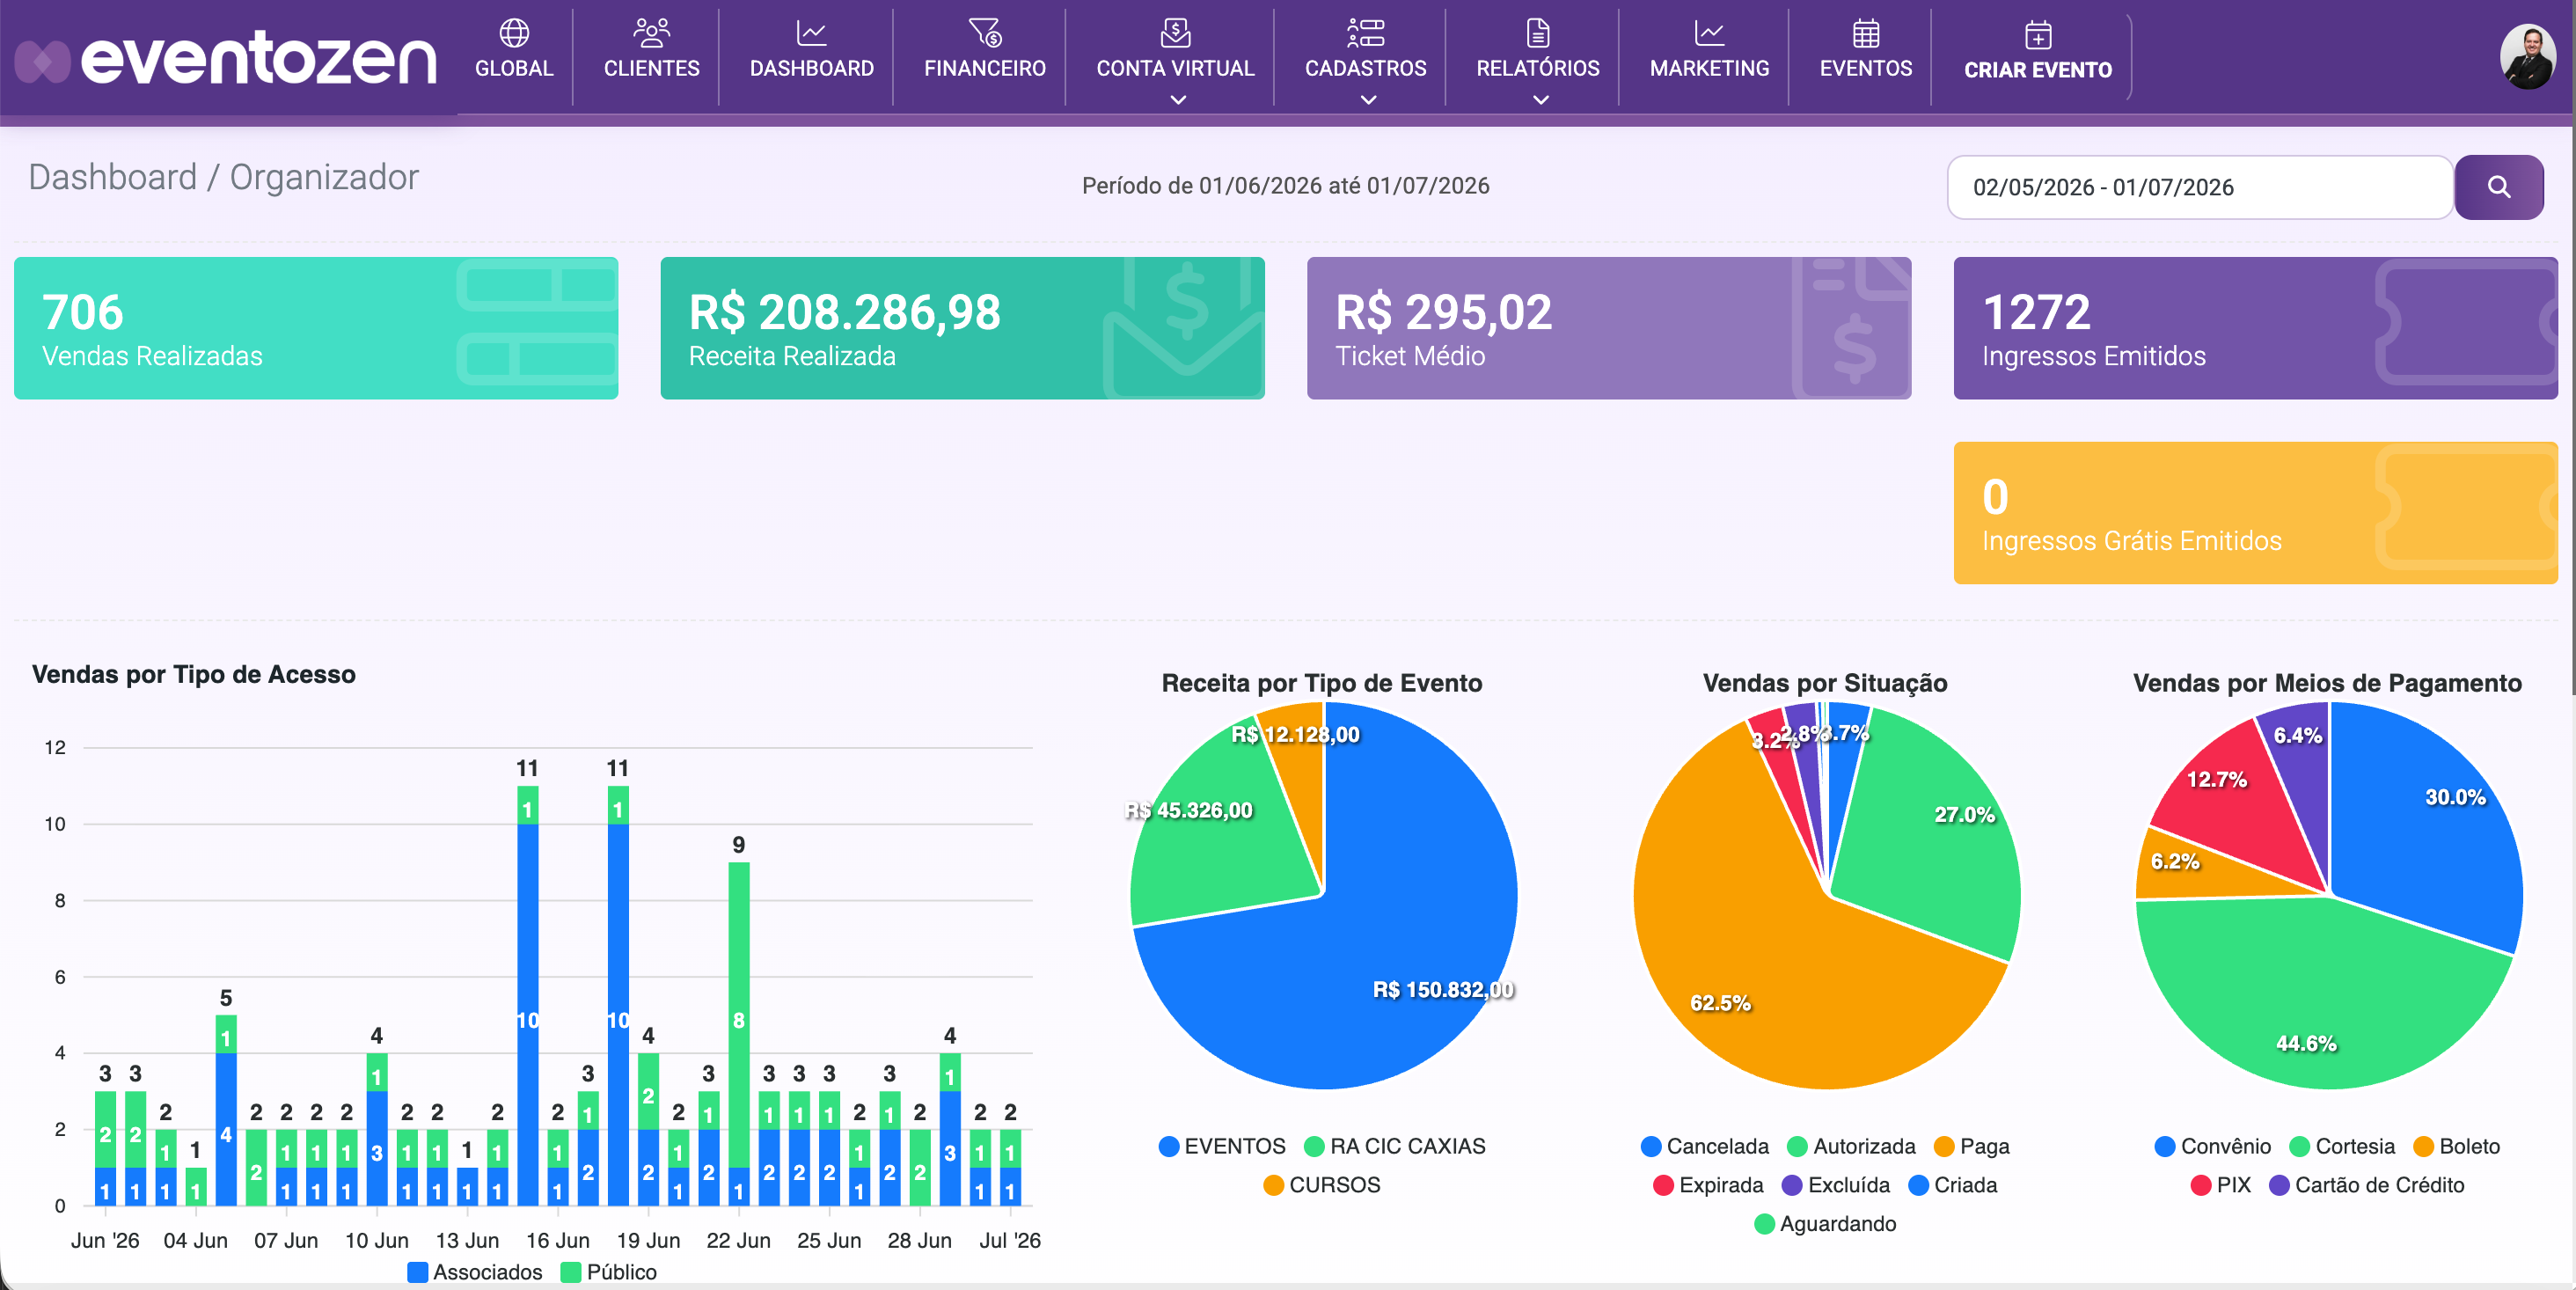Click the Criar Evento calendar-plus icon

[2037, 35]
